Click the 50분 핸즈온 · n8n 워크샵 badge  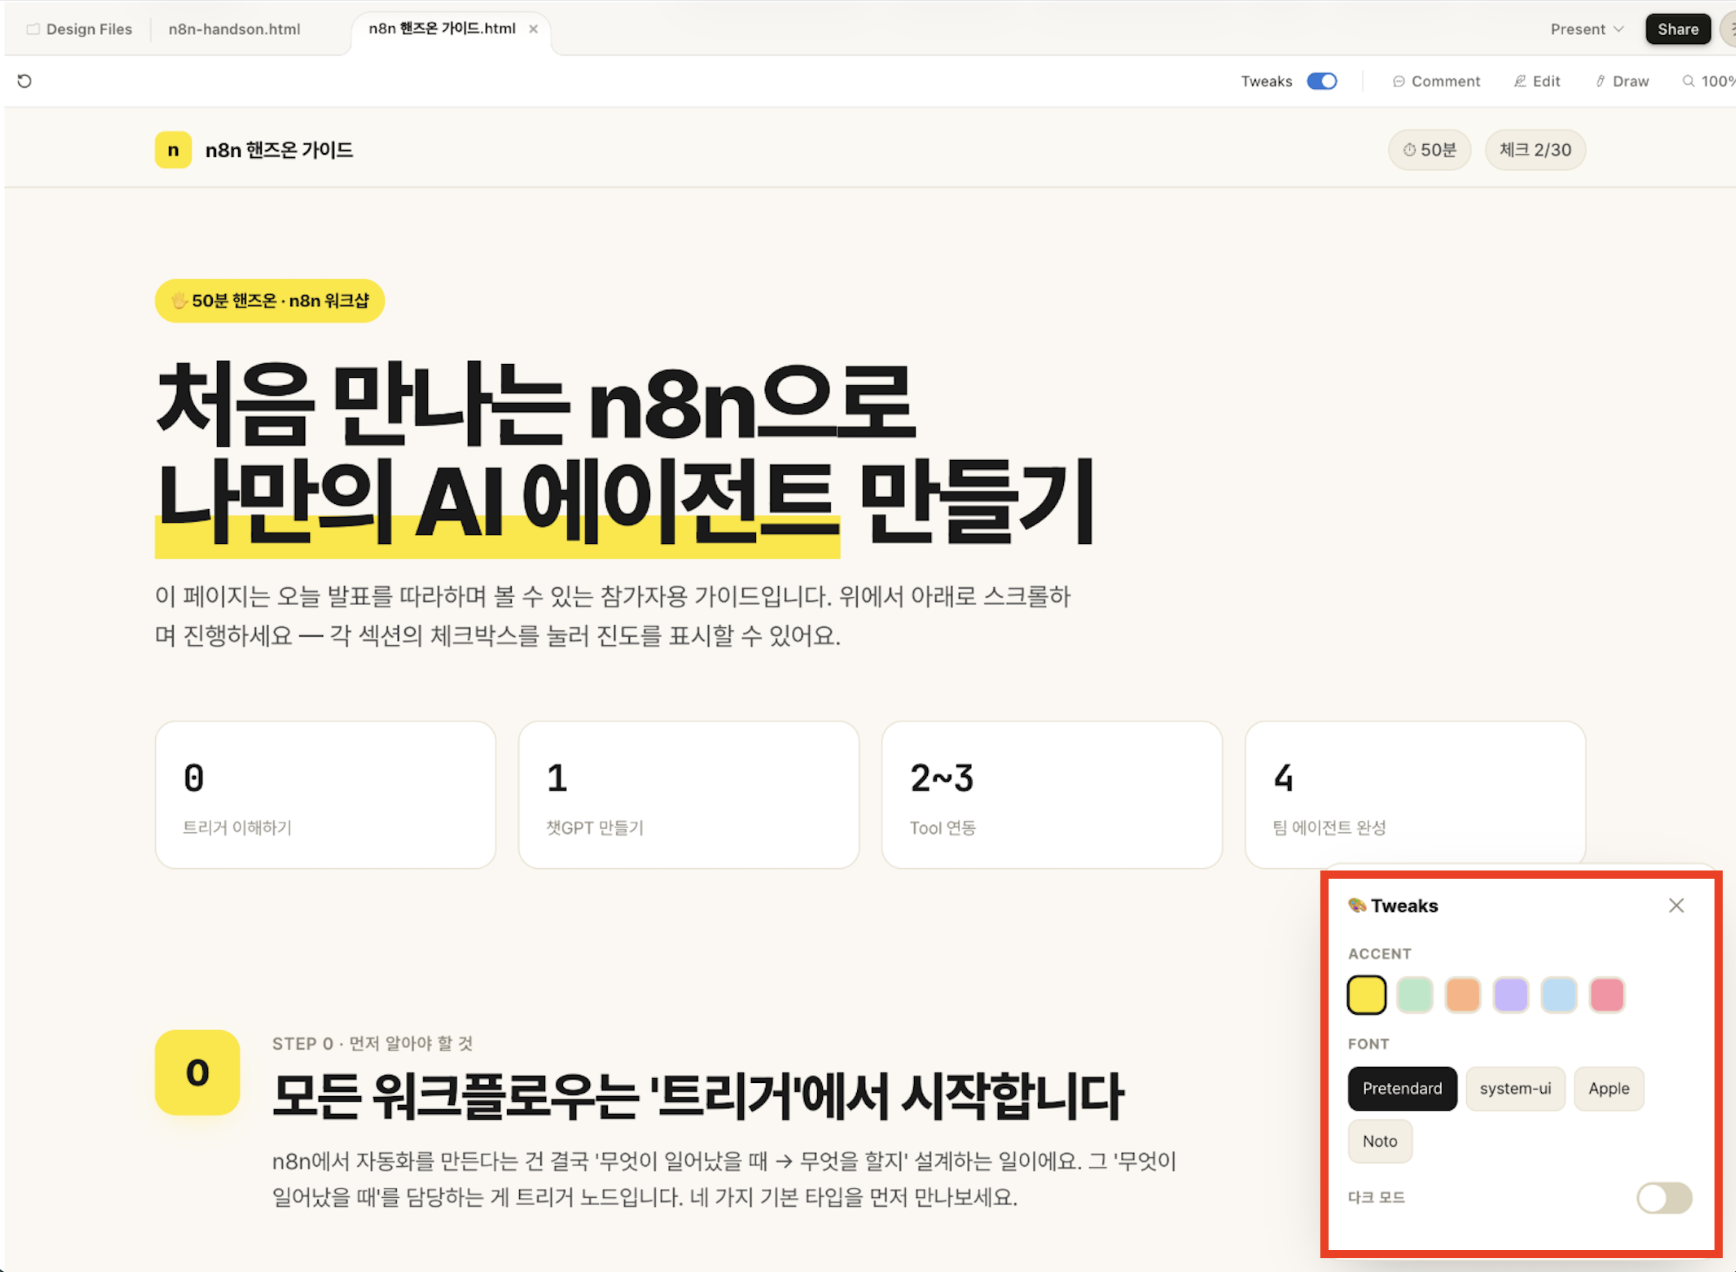270,301
